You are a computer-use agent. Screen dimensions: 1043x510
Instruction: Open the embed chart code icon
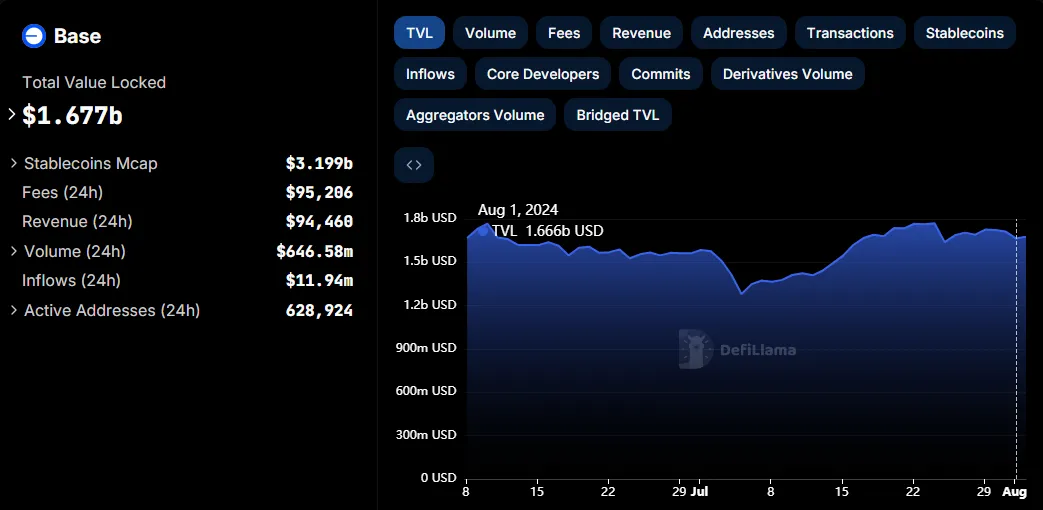point(414,165)
